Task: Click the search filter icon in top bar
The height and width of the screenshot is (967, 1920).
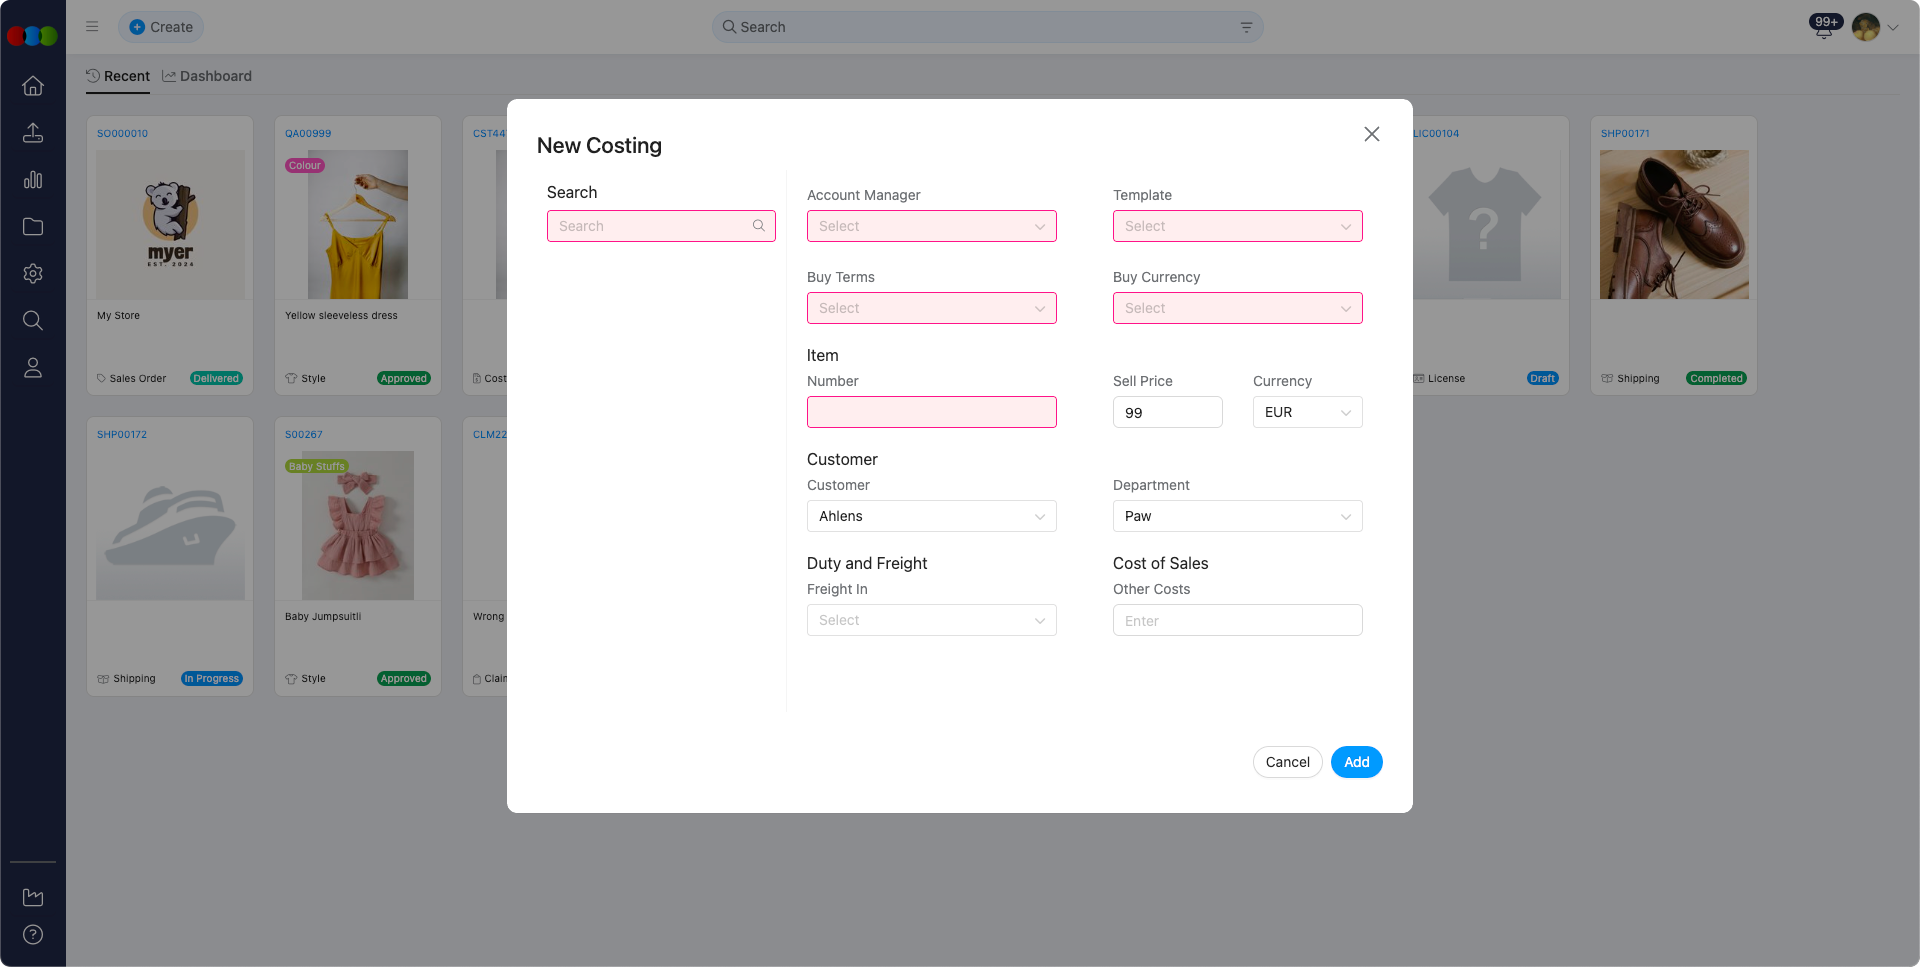Action: coord(1246,27)
